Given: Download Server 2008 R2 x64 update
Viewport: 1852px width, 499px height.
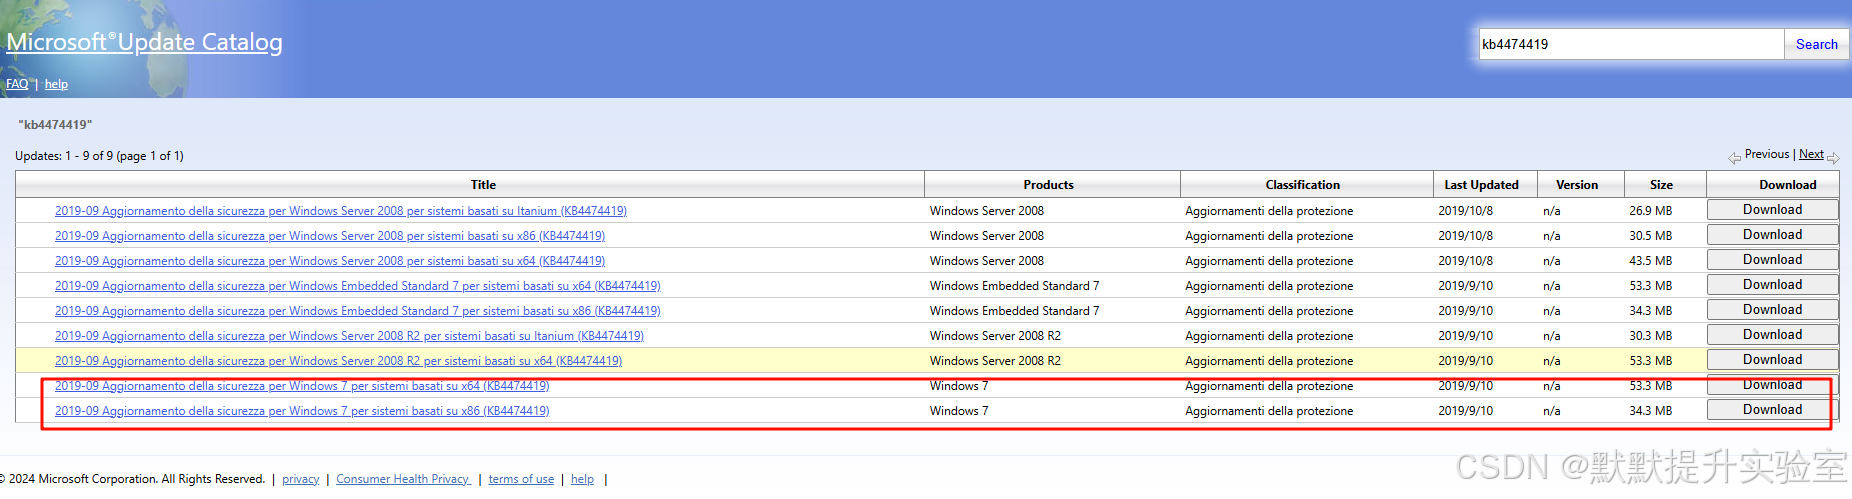Looking at the screenshot, I should [1772, 360].
